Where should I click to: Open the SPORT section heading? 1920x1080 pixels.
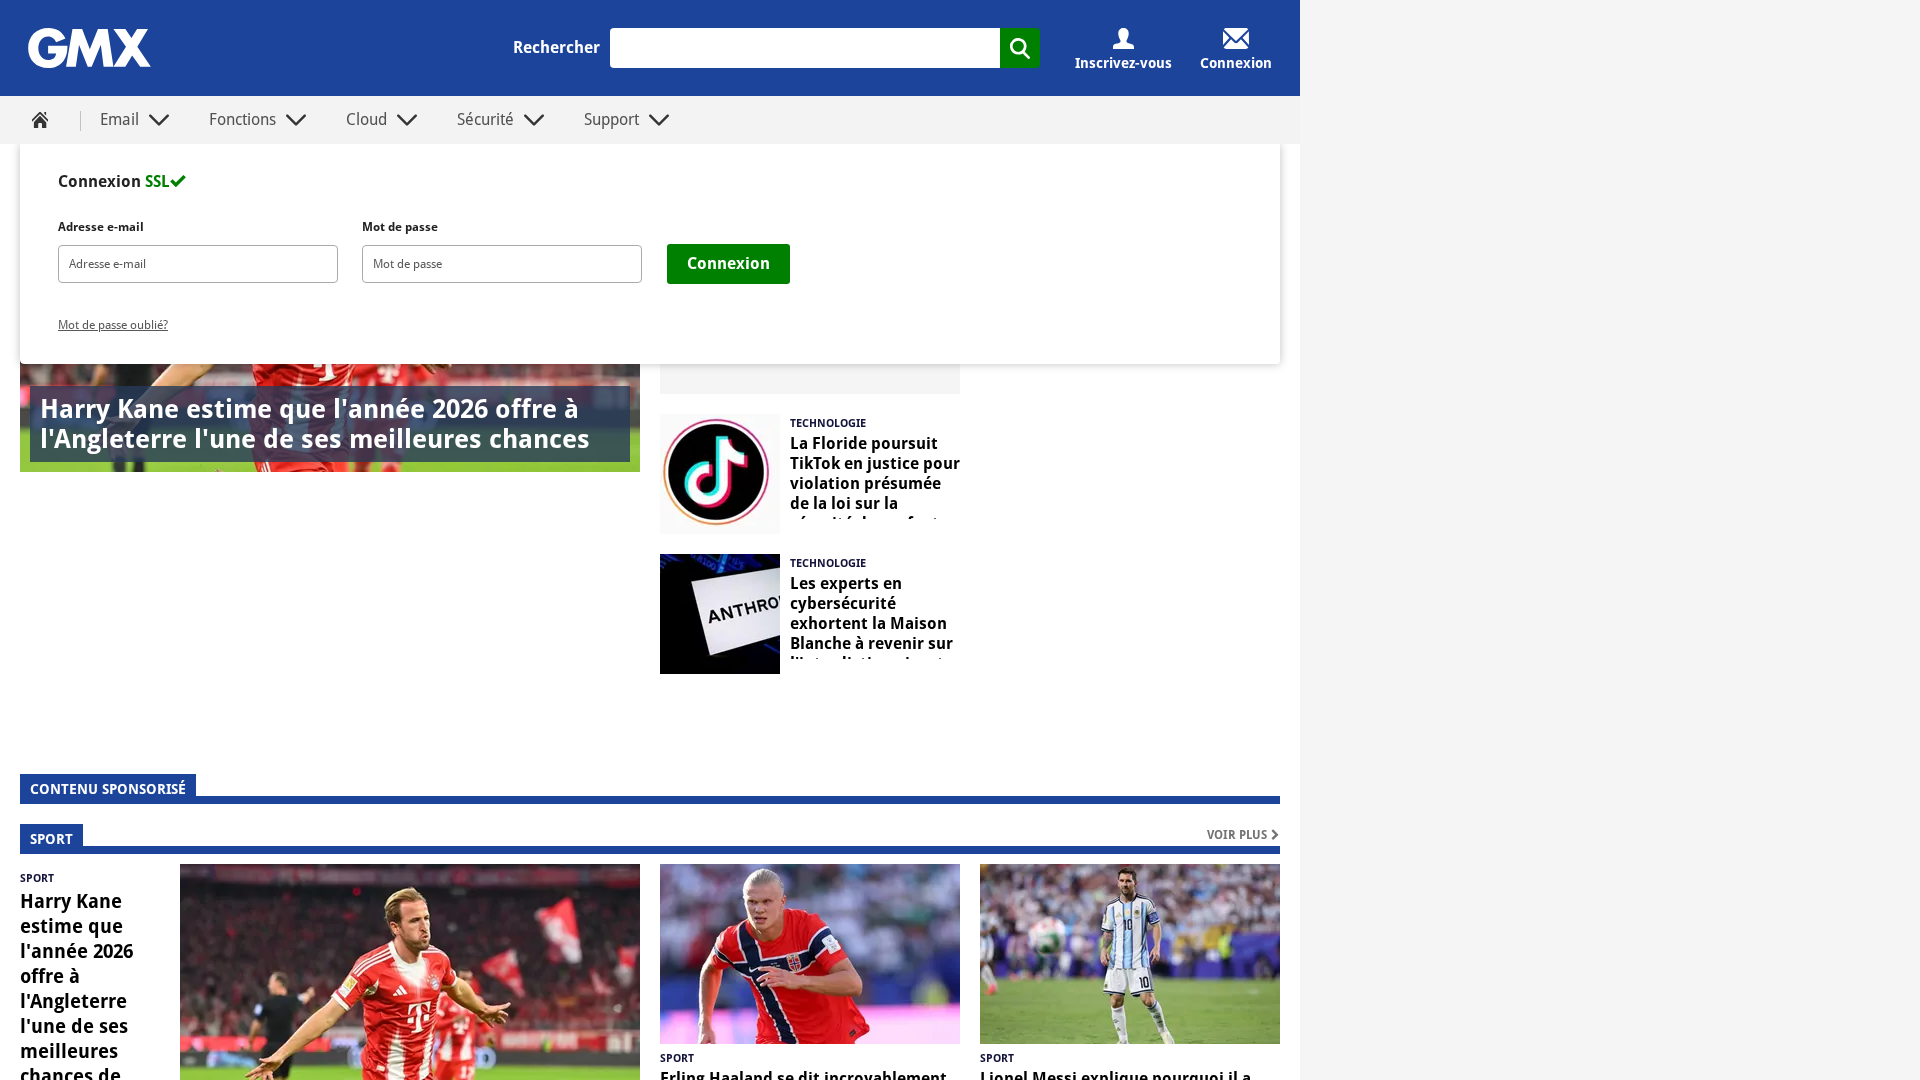51,839
